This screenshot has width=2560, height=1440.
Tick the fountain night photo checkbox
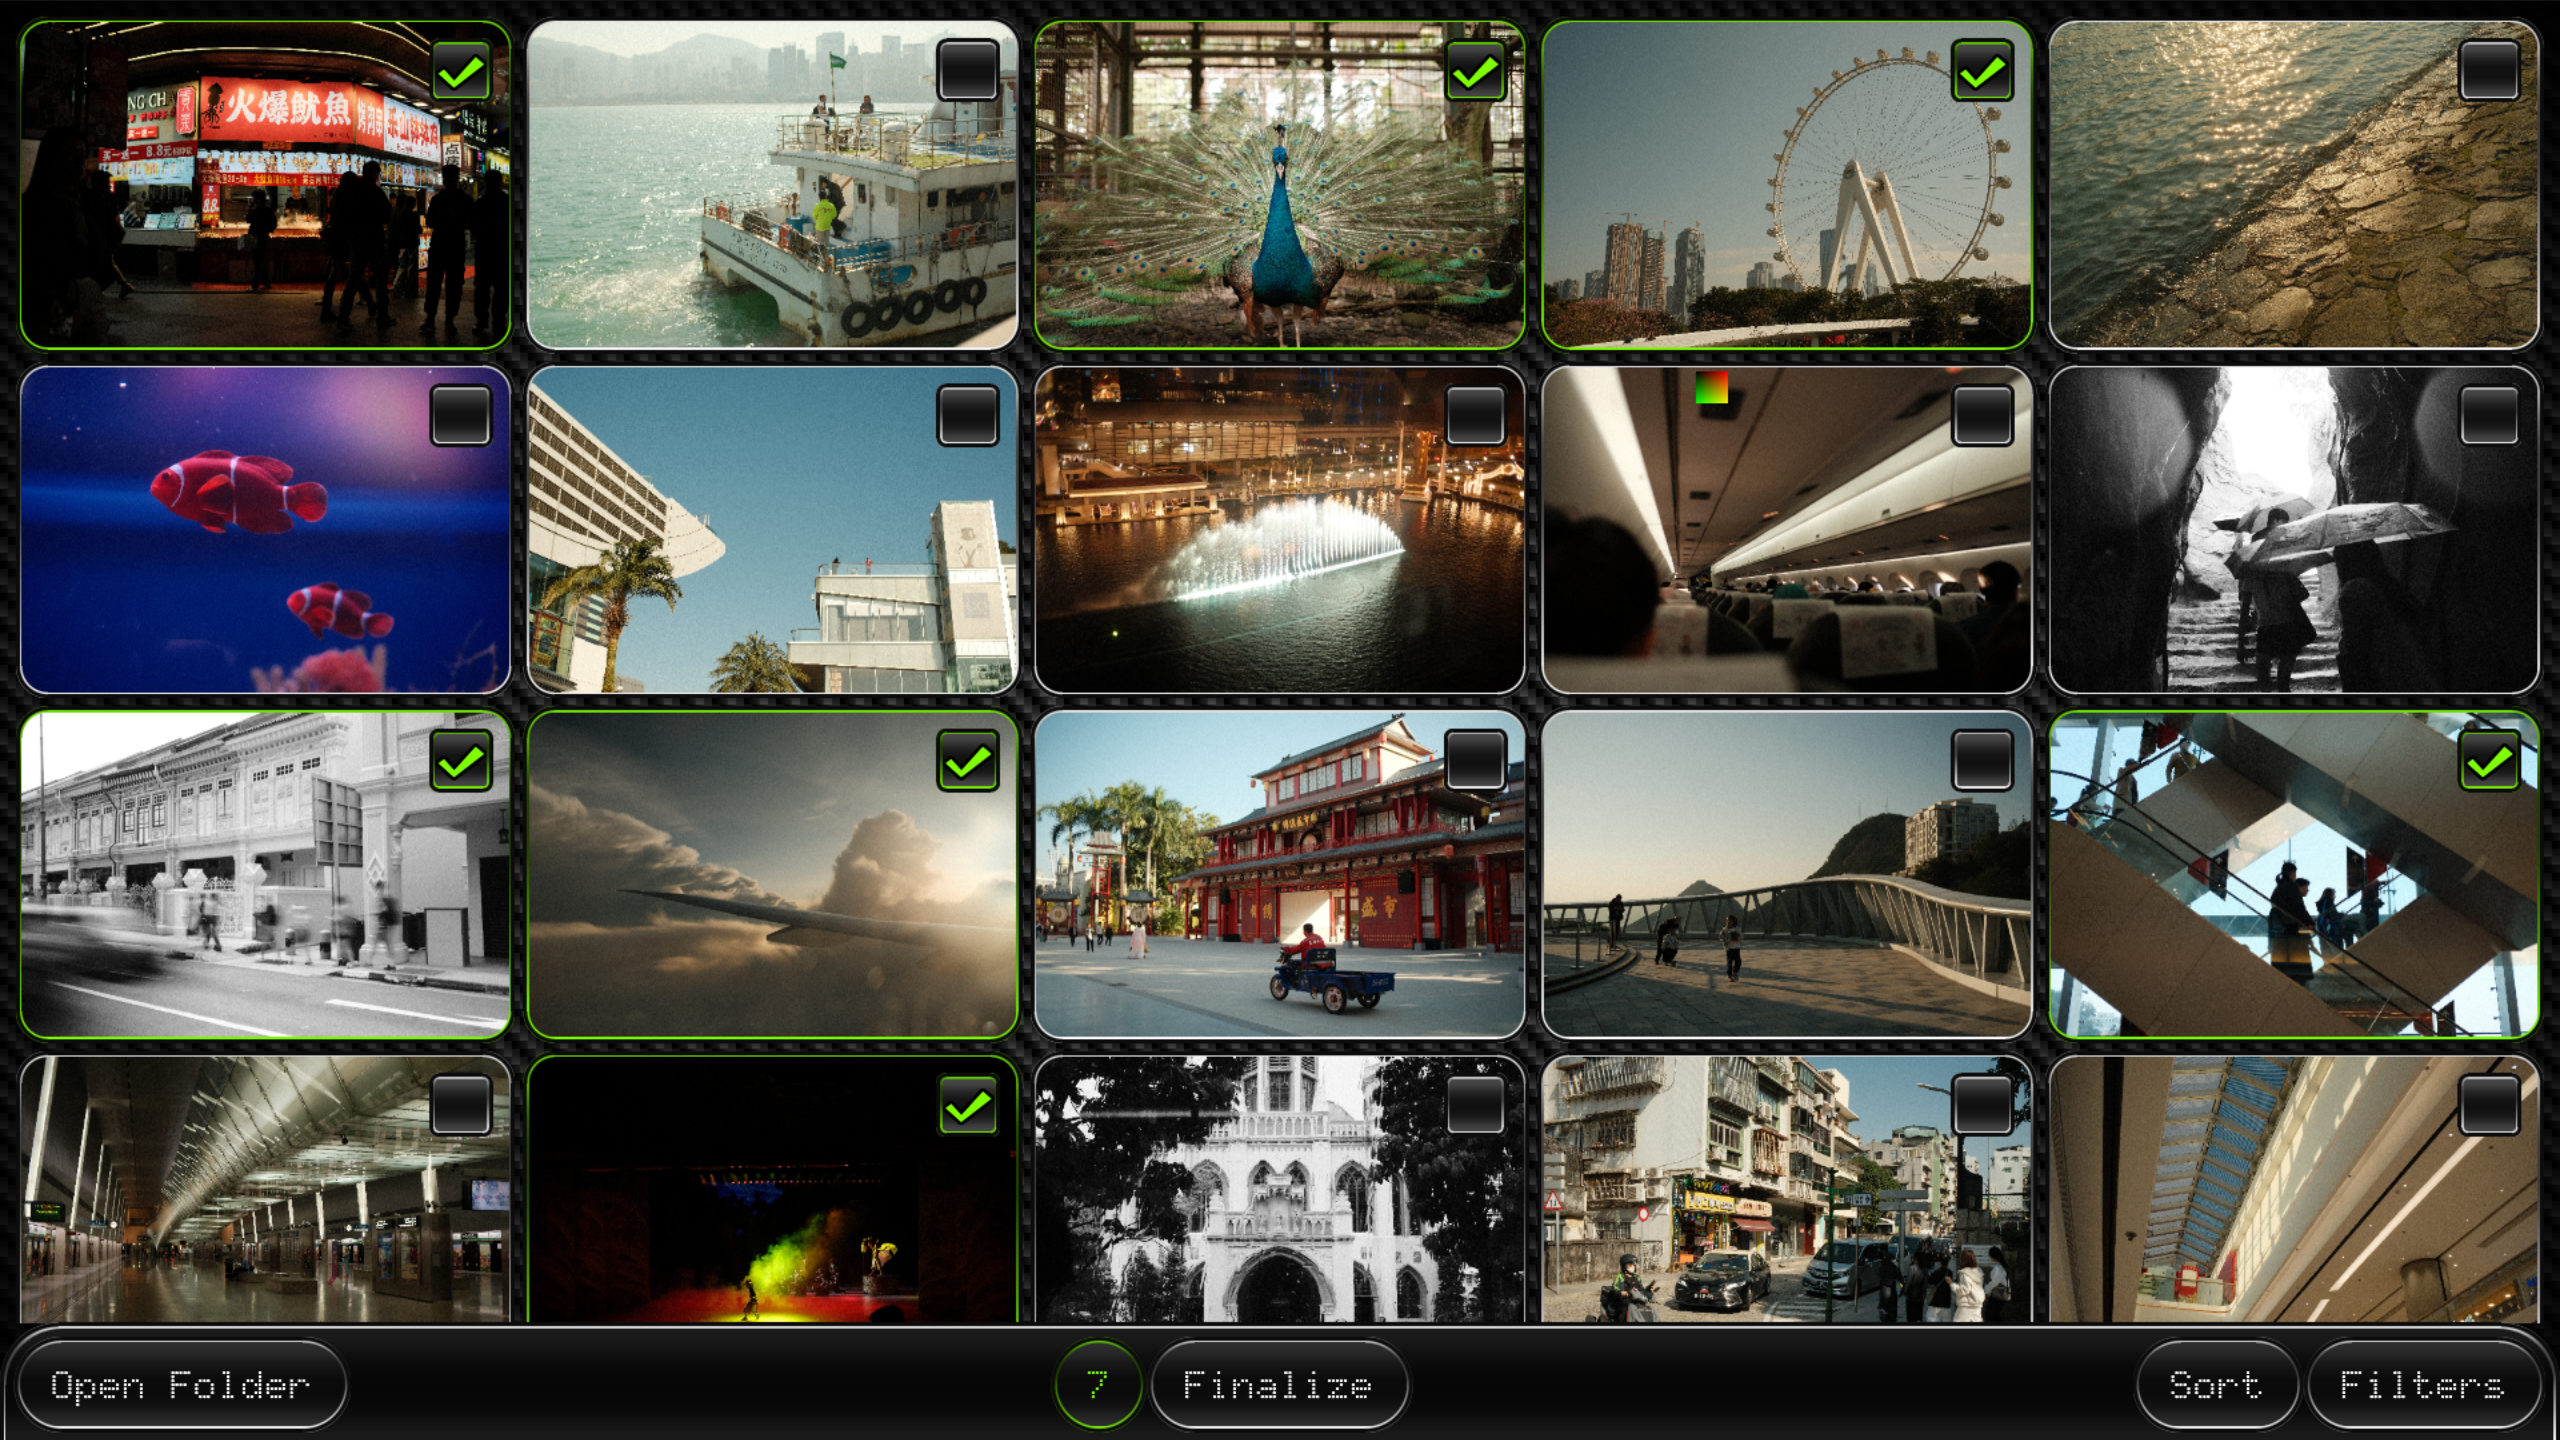(1475, 416)
